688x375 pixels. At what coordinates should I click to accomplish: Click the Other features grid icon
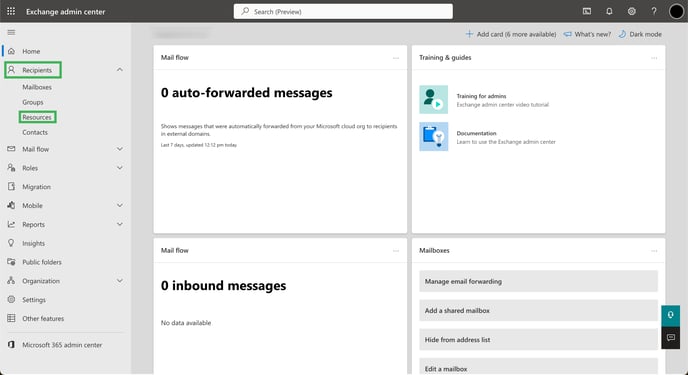coord(11,318)
